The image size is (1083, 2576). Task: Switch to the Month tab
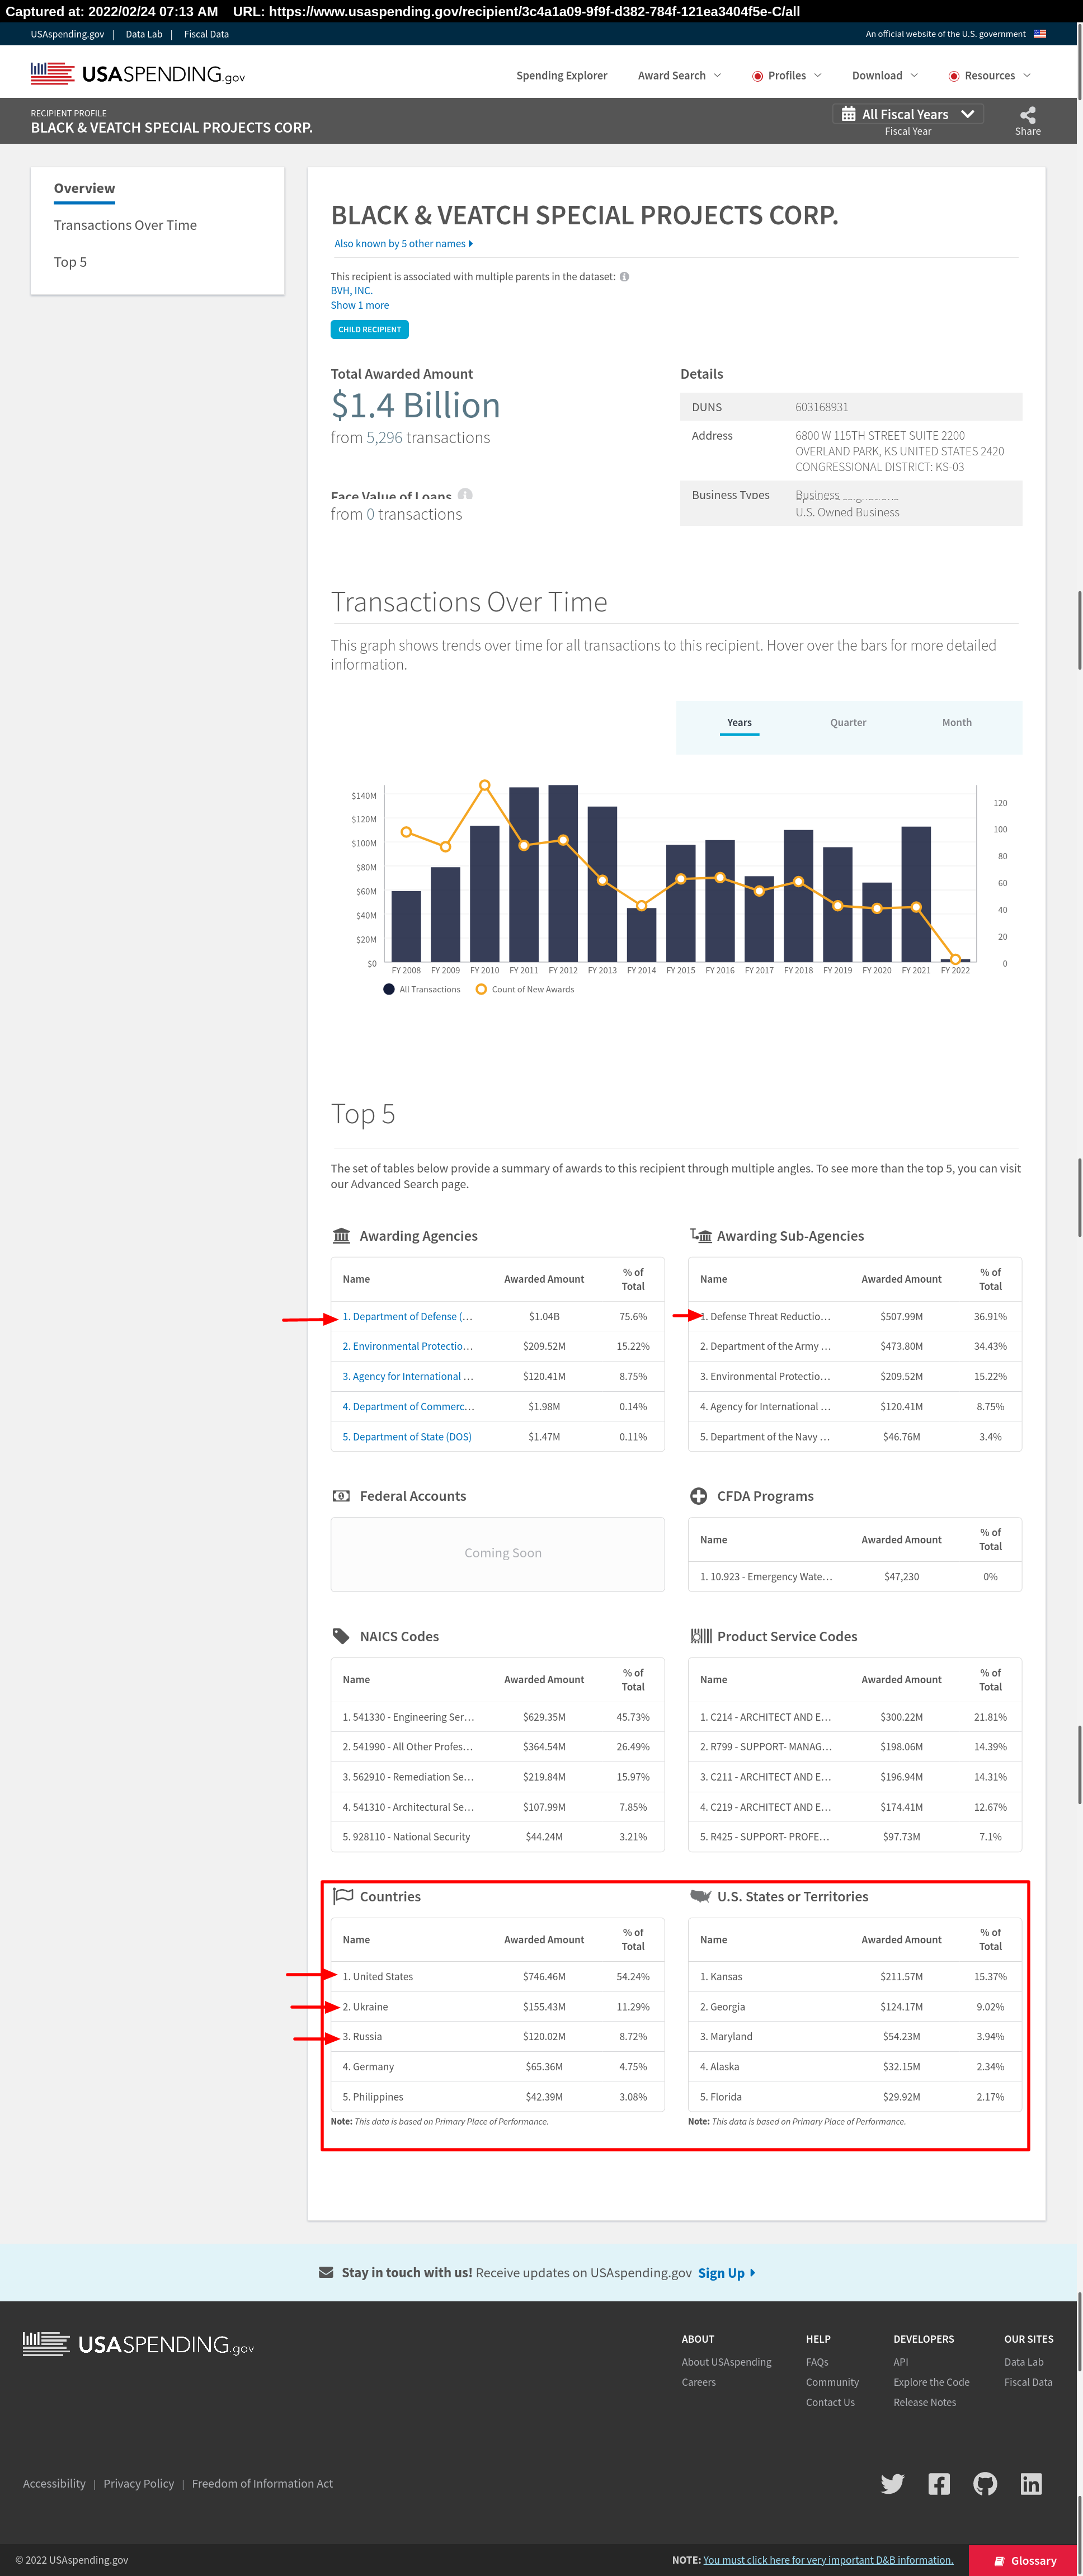point(956,723)
